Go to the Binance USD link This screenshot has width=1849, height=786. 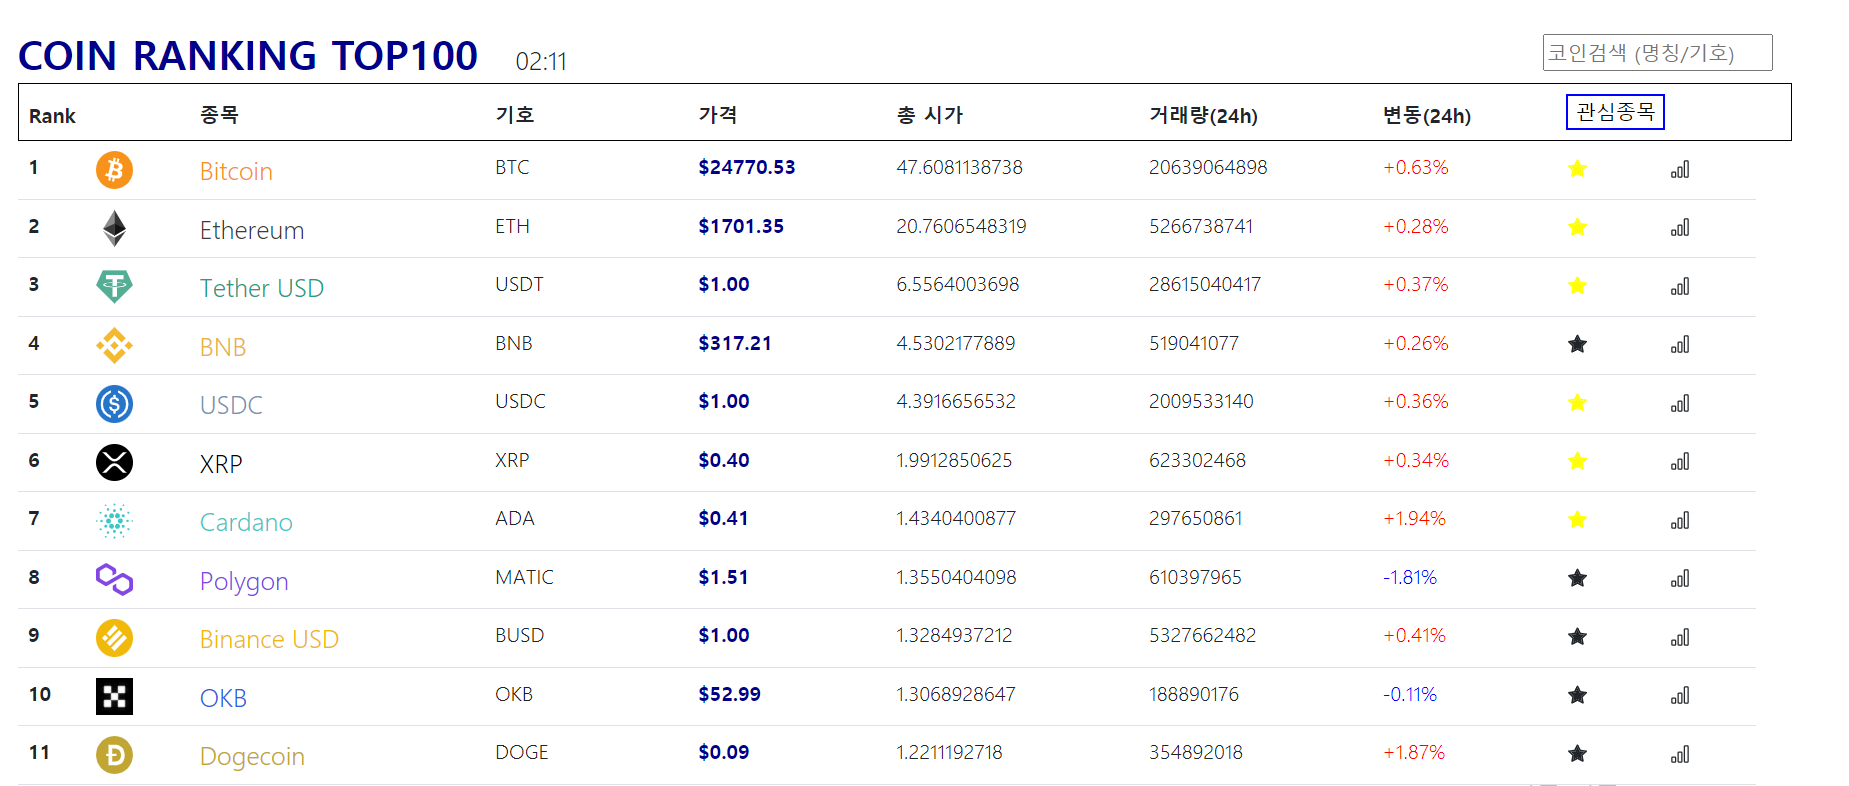pos(269,639)
